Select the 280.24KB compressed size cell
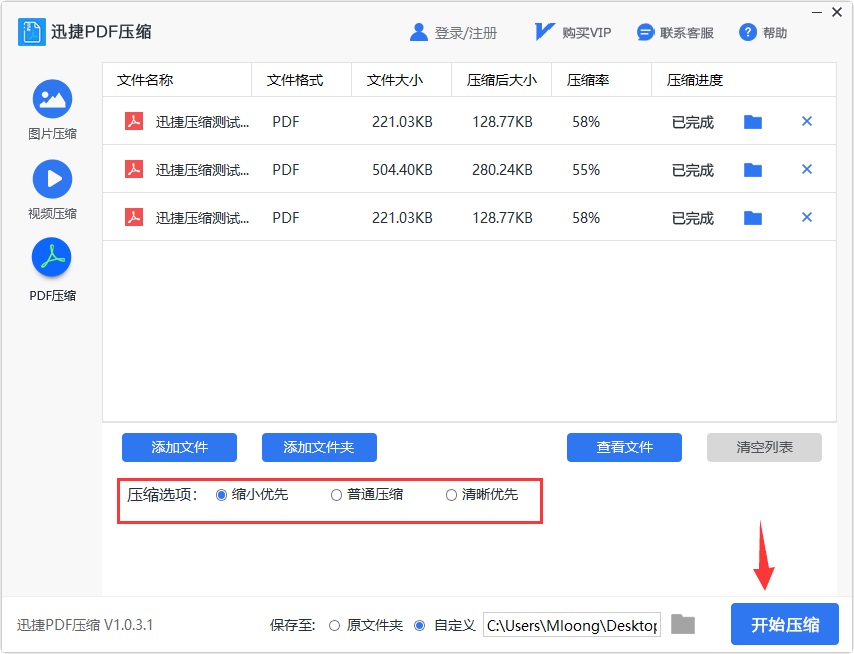This screenshot has height=654, width=854. 502,170
